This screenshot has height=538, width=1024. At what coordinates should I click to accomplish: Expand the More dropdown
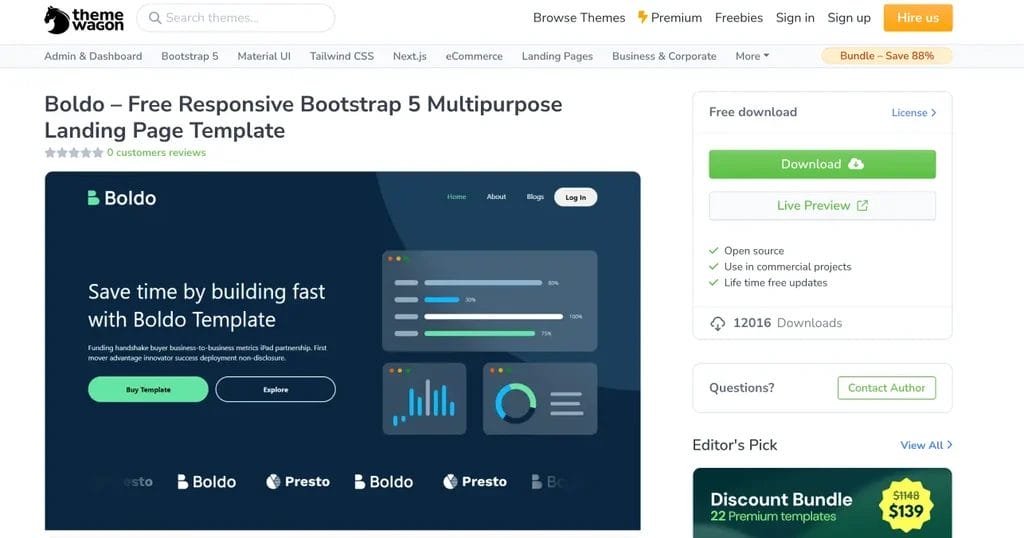pos(752,56)
